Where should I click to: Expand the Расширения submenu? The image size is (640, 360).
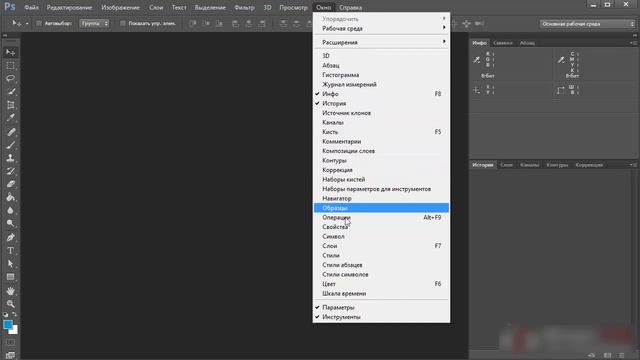click(x=381, y=42)
